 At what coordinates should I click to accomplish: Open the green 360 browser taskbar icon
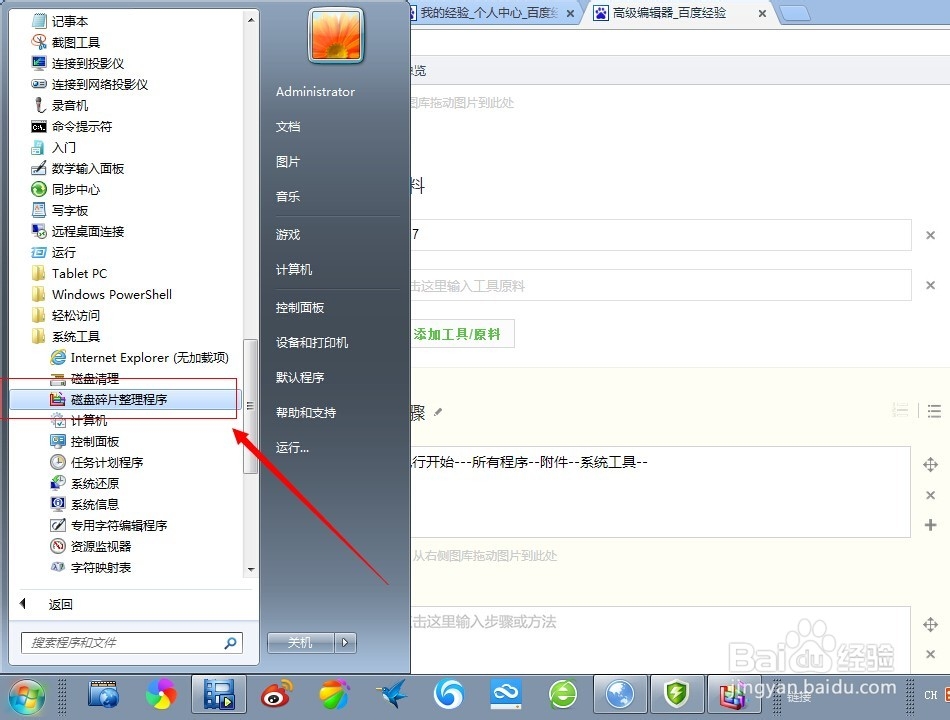click(563, 695)
